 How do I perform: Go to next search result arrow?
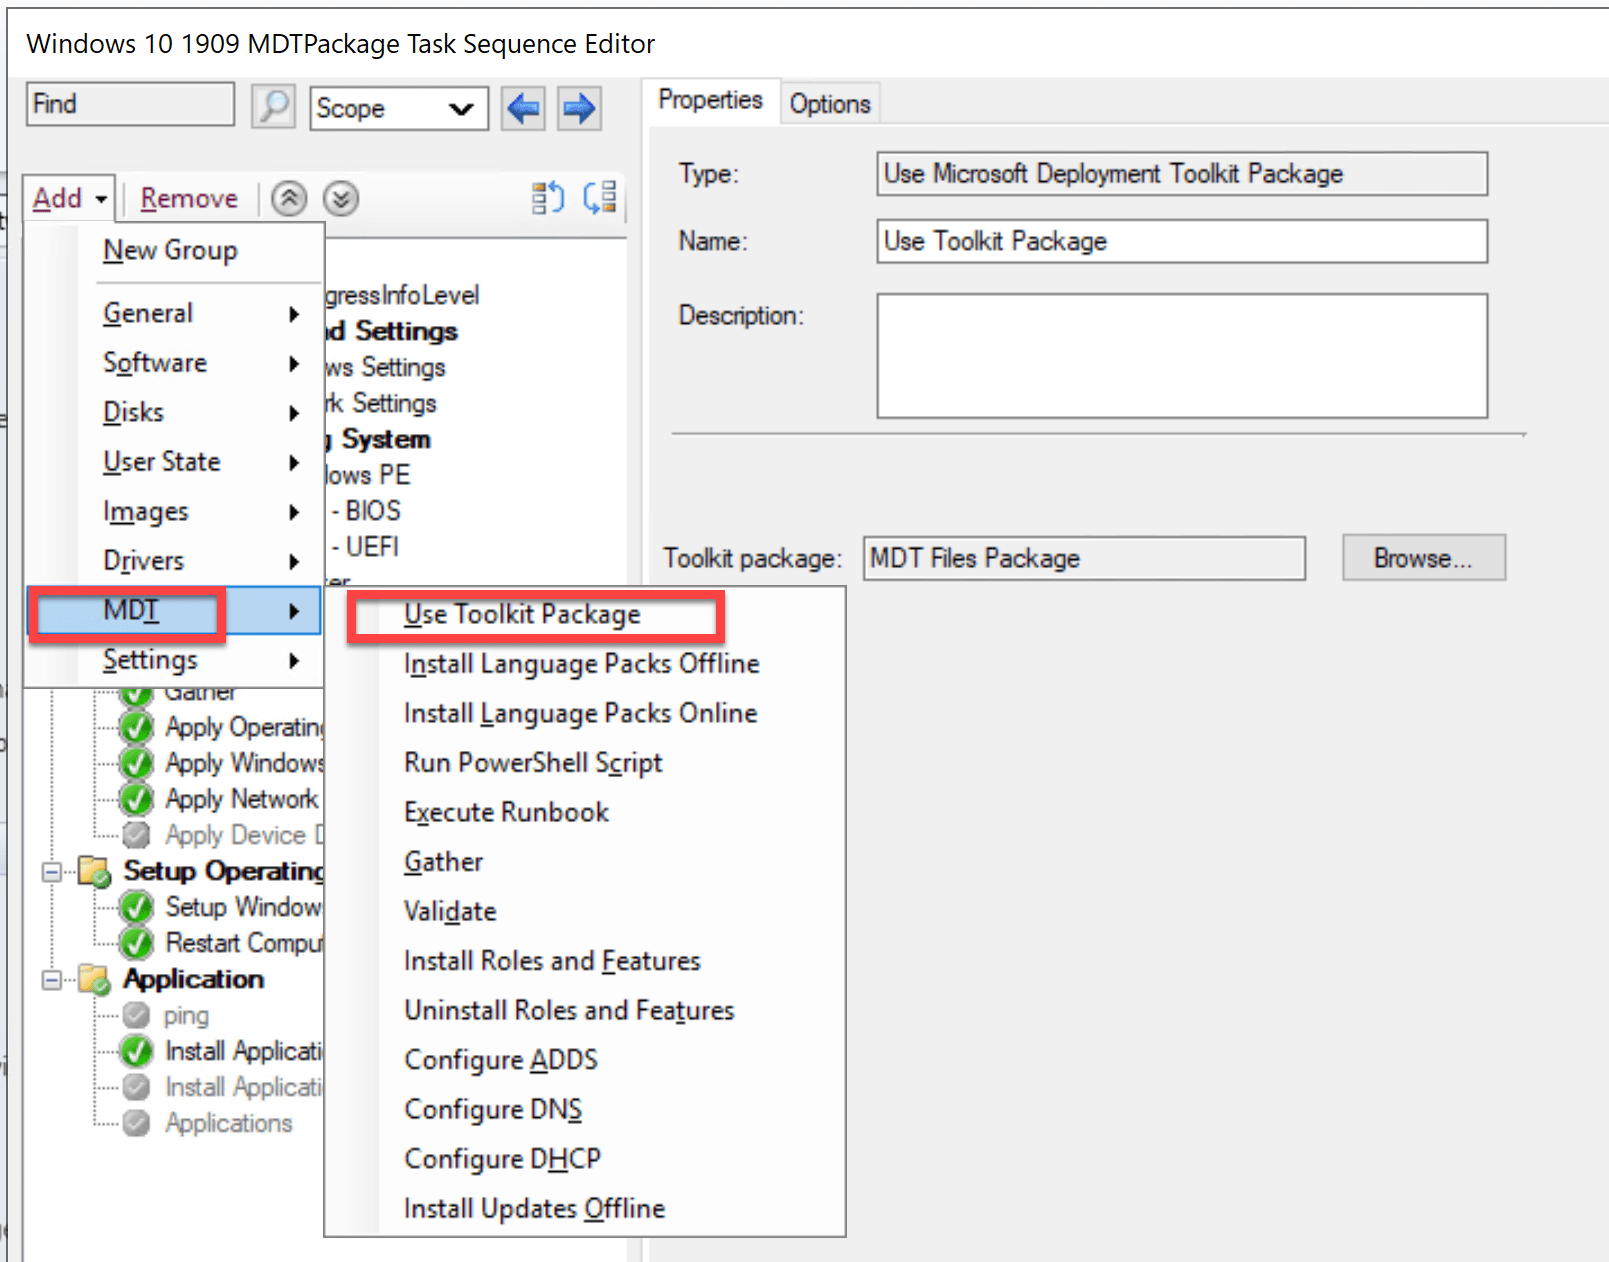[579, 107]
